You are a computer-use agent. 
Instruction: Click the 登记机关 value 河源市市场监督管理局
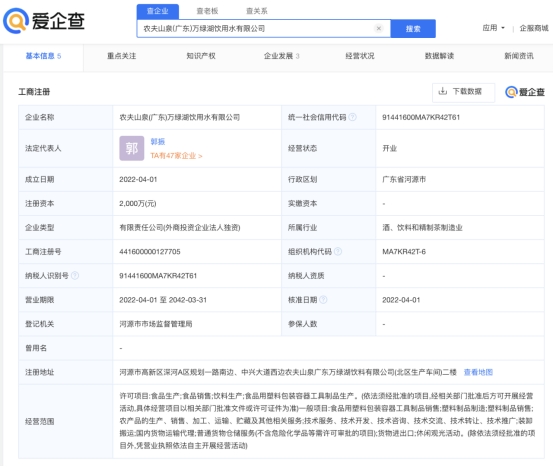click(156, 324)
